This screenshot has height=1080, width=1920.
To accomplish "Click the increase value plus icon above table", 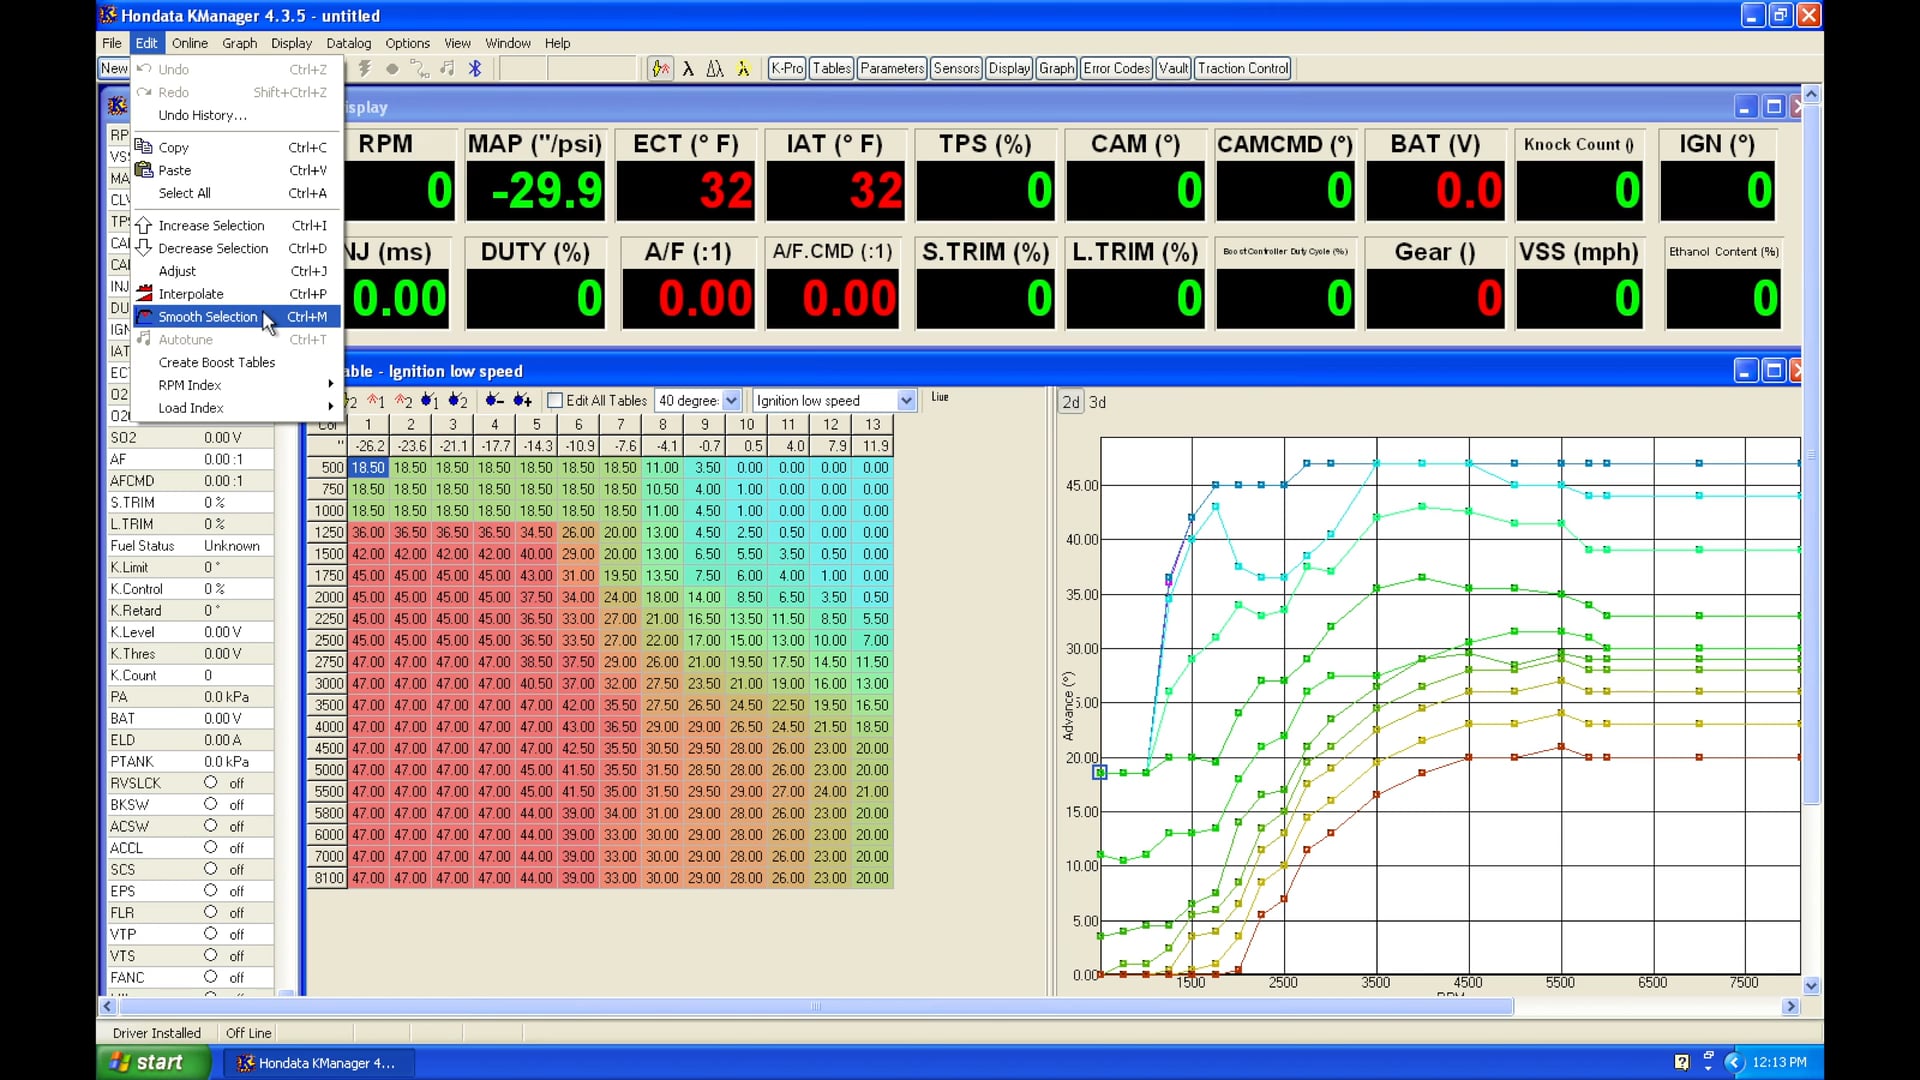I will pos(521,400).
